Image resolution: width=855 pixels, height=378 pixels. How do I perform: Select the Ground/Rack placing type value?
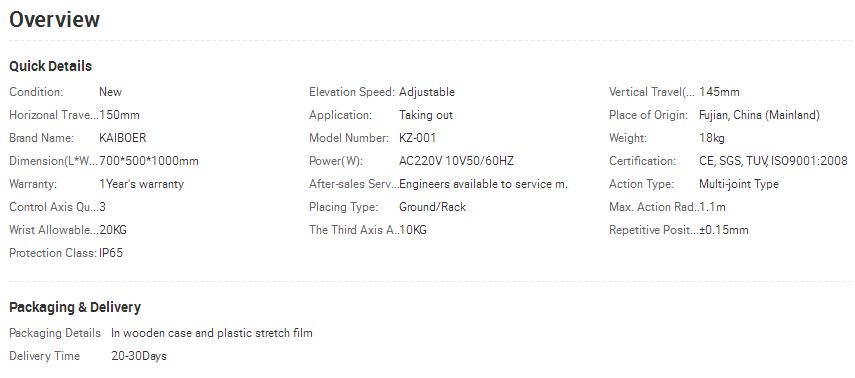[432, 207]
